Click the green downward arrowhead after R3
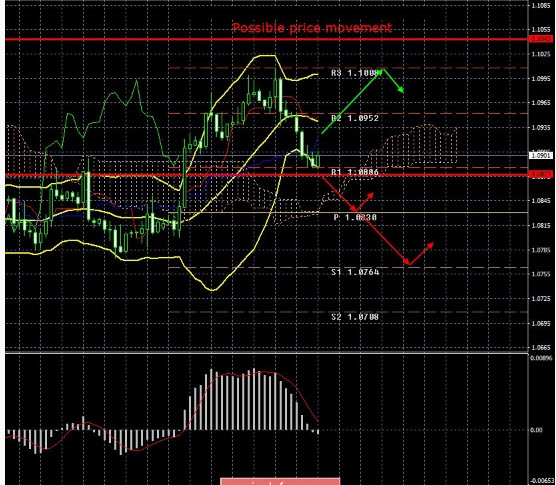Viewport: 556px width, 485px height. point(401,90)
